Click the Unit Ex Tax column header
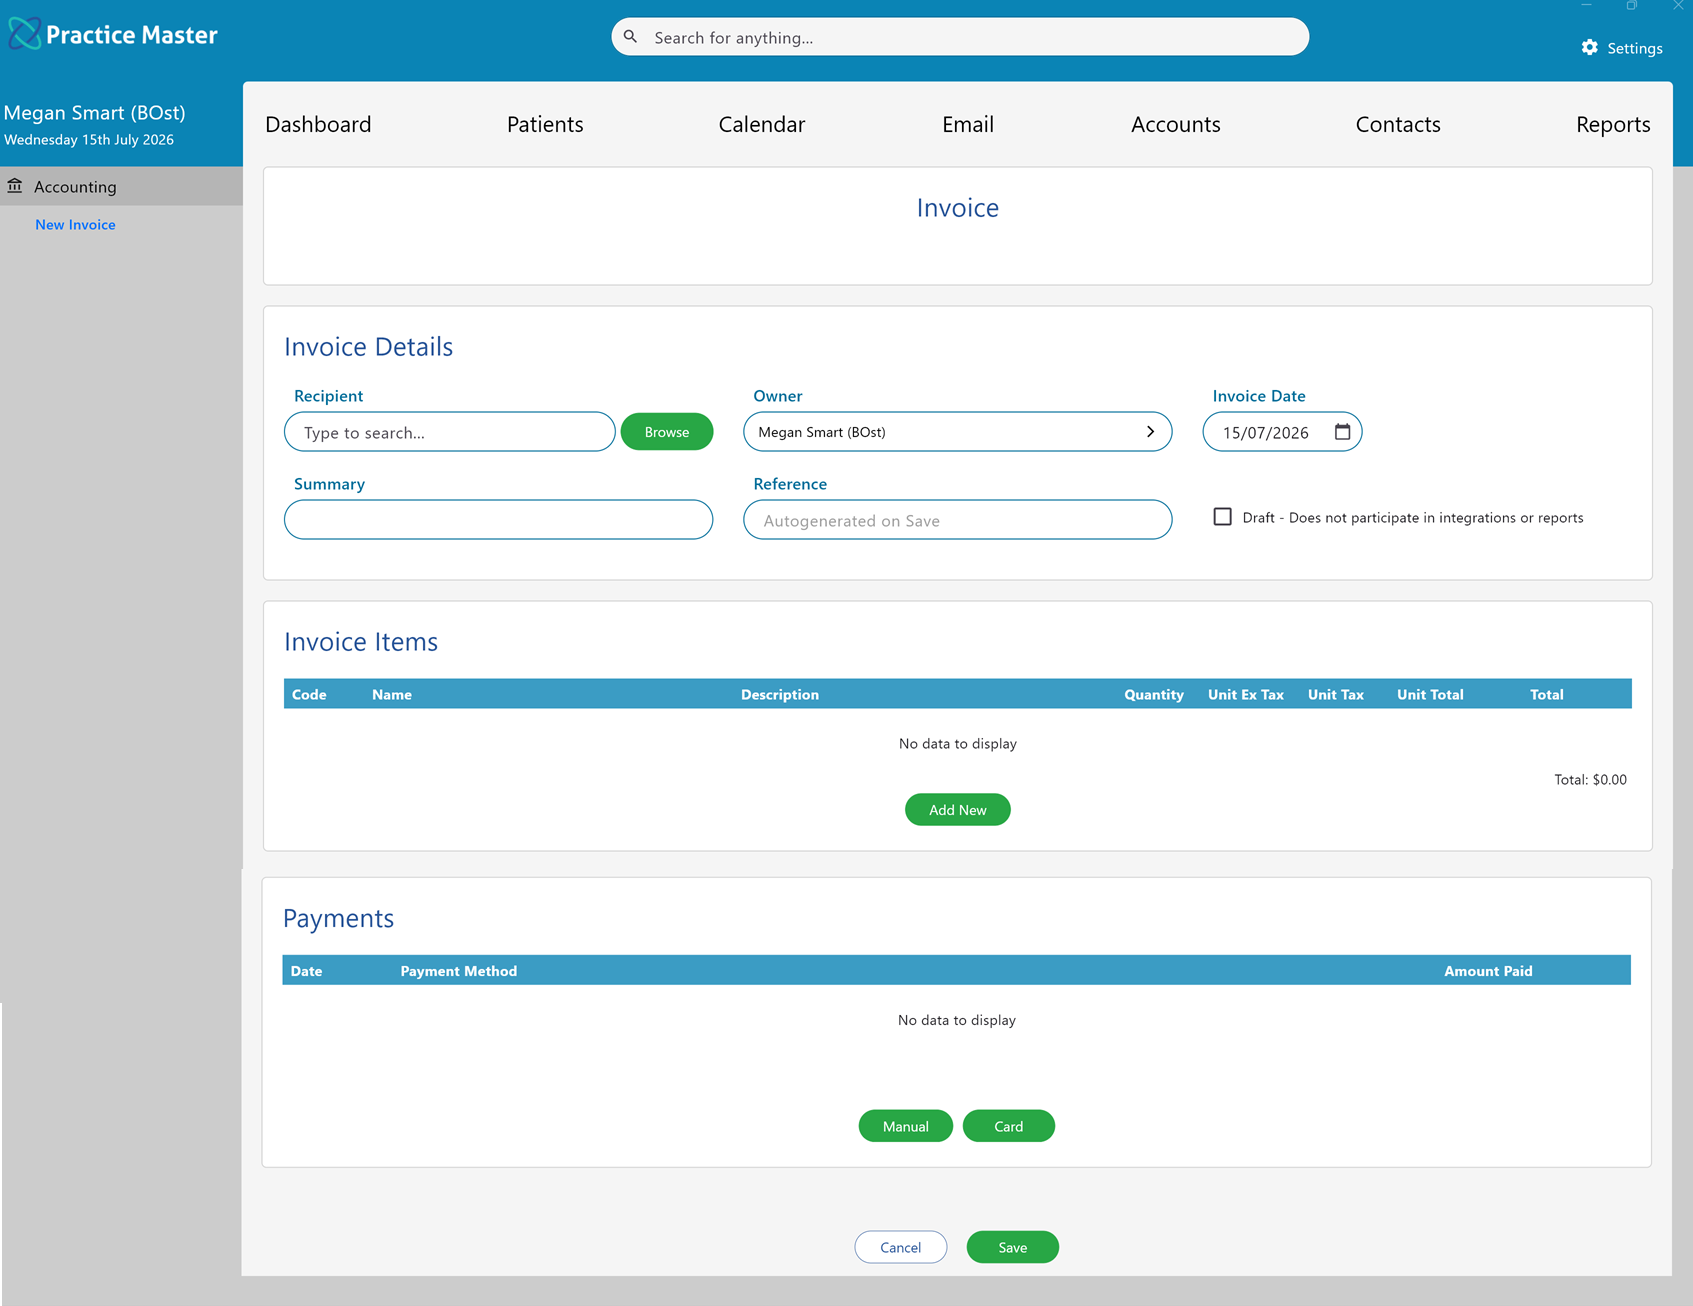The width and height of the screenshot is (1693, 1306). pyautogui.click(x=1245, y=694)
